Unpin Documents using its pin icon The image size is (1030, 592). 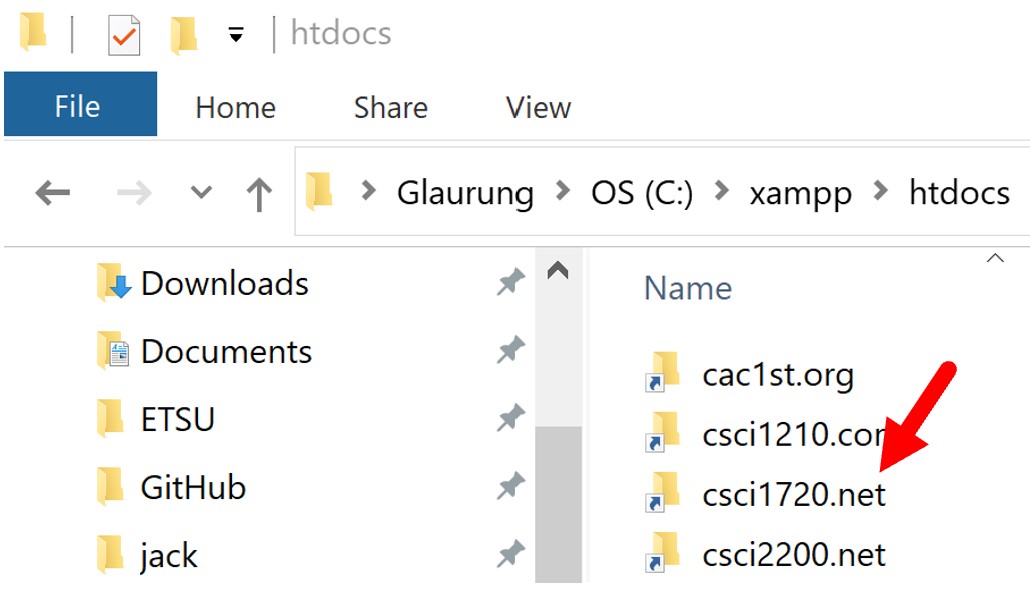[x=511, y=351]
